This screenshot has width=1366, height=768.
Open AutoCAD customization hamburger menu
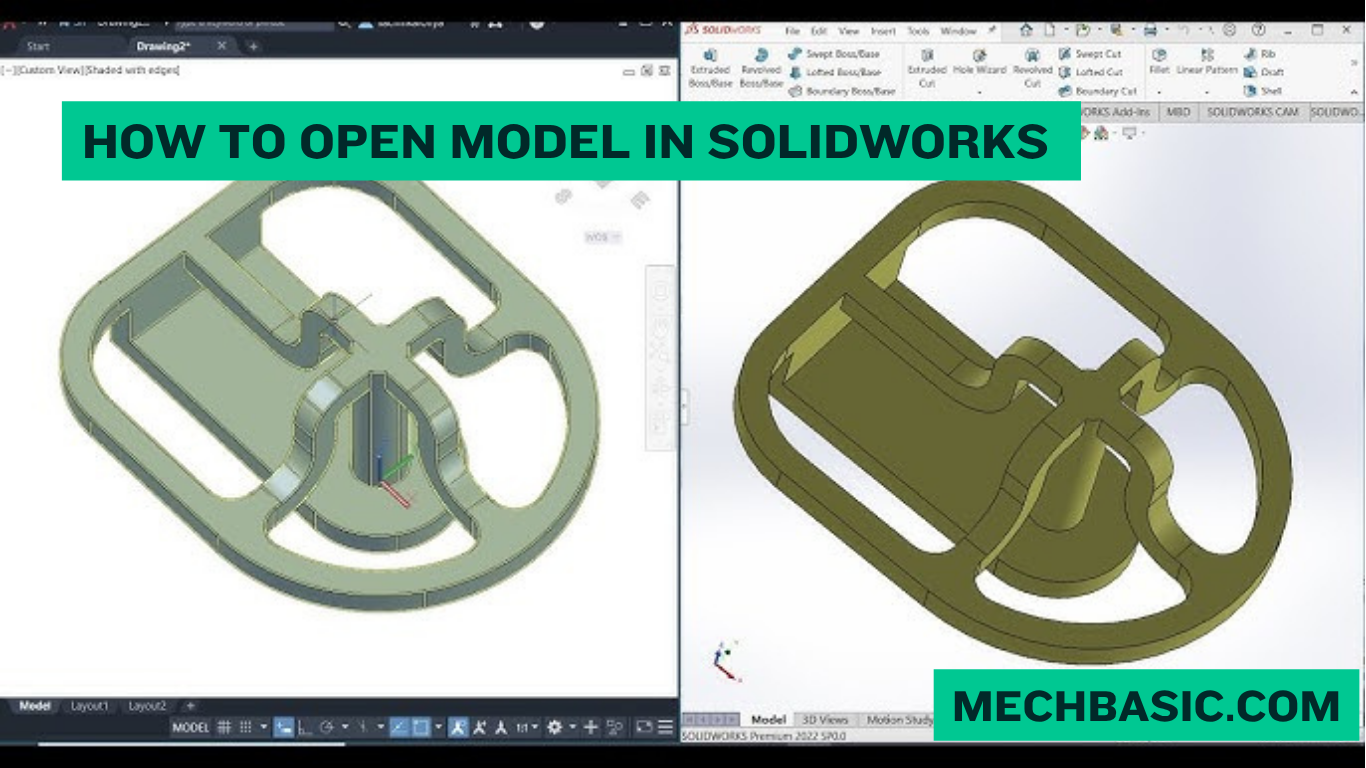click(665, 727)
